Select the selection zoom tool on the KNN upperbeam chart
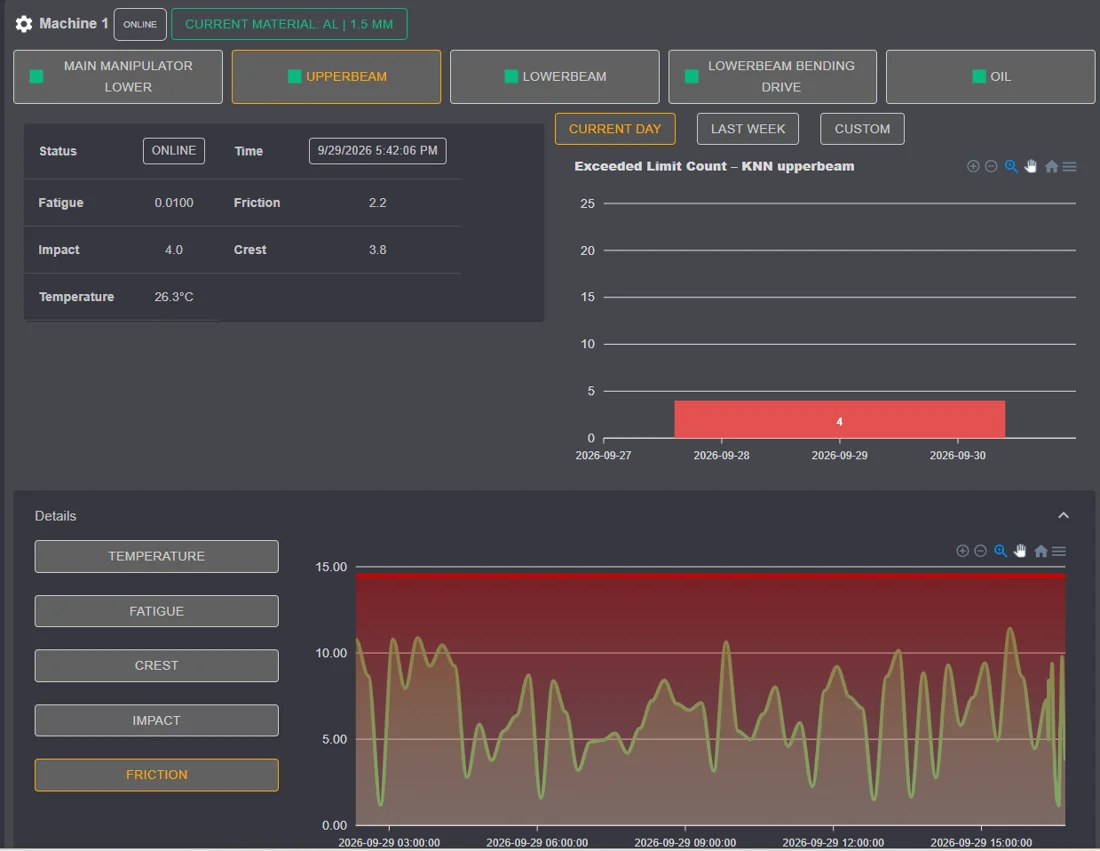 pos(1011,166)
